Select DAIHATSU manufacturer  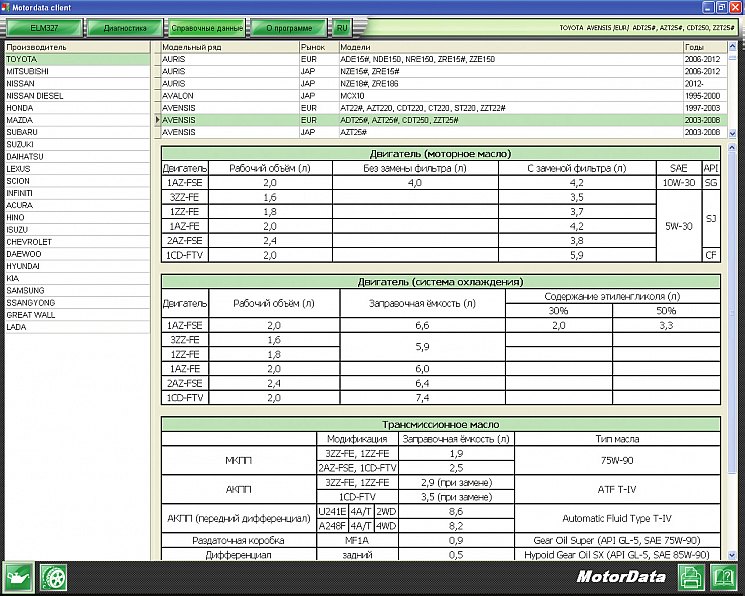click(x=77, y=157)
